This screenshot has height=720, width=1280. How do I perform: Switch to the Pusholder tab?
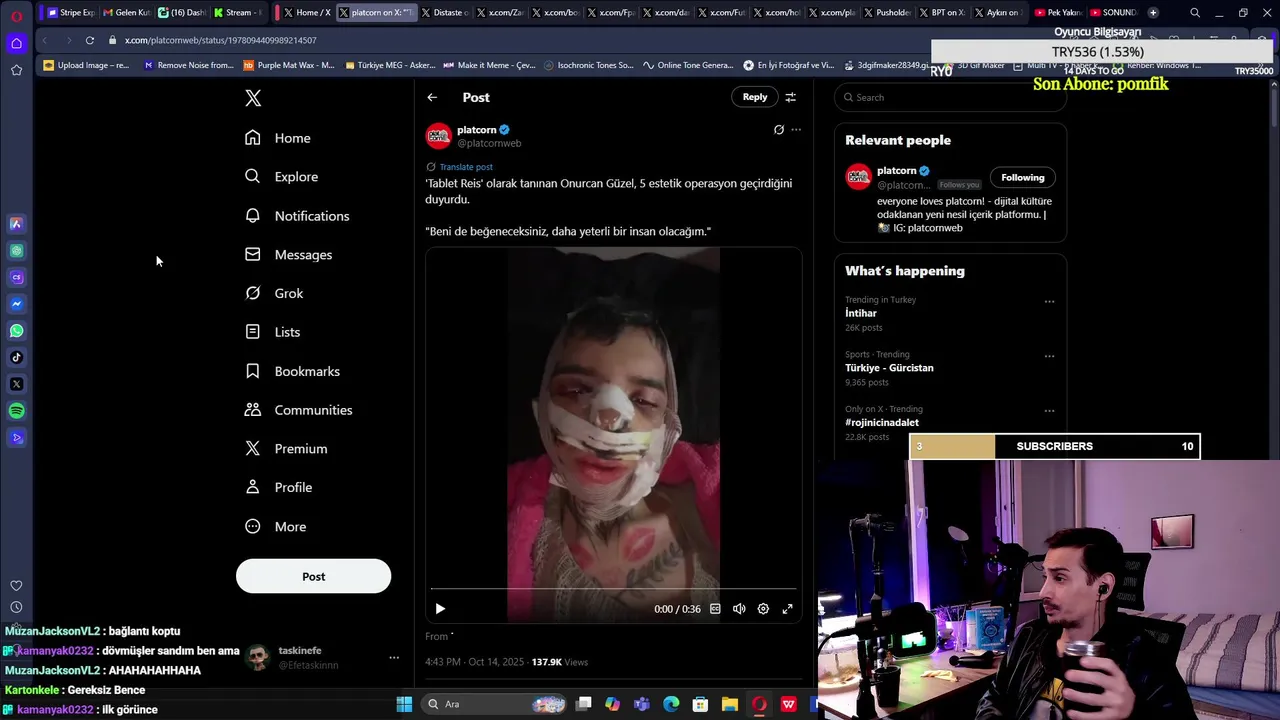pos(886,12)
